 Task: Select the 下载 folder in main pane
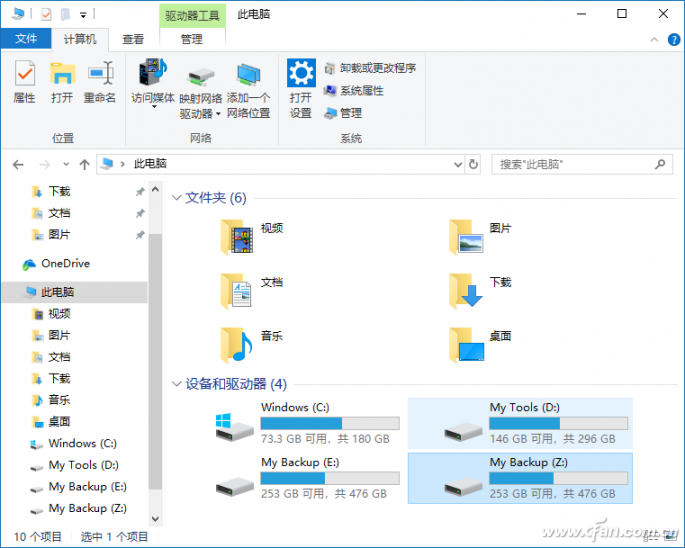click(480, 291)
